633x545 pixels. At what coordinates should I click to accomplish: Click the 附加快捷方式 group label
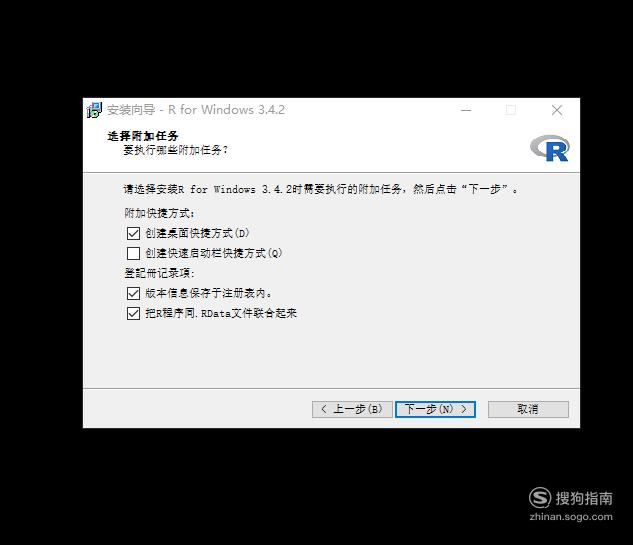159,213
